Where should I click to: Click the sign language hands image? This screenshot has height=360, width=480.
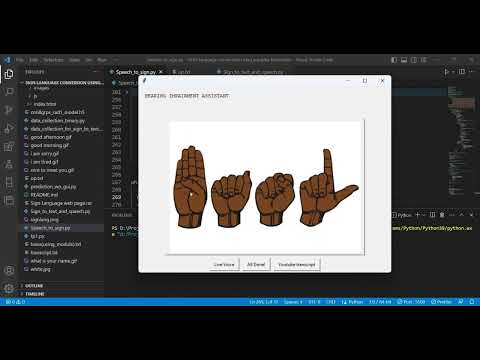[x=266, y=188]
